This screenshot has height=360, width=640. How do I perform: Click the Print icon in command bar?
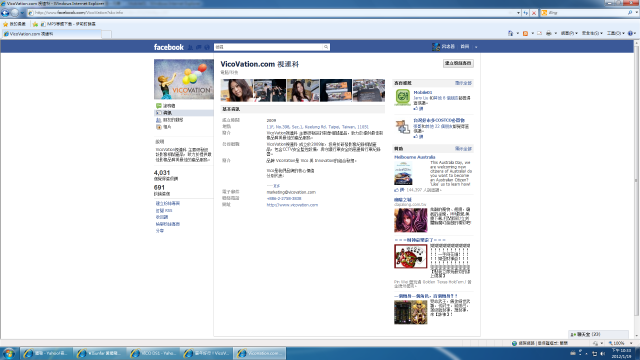tap(549, 33)
